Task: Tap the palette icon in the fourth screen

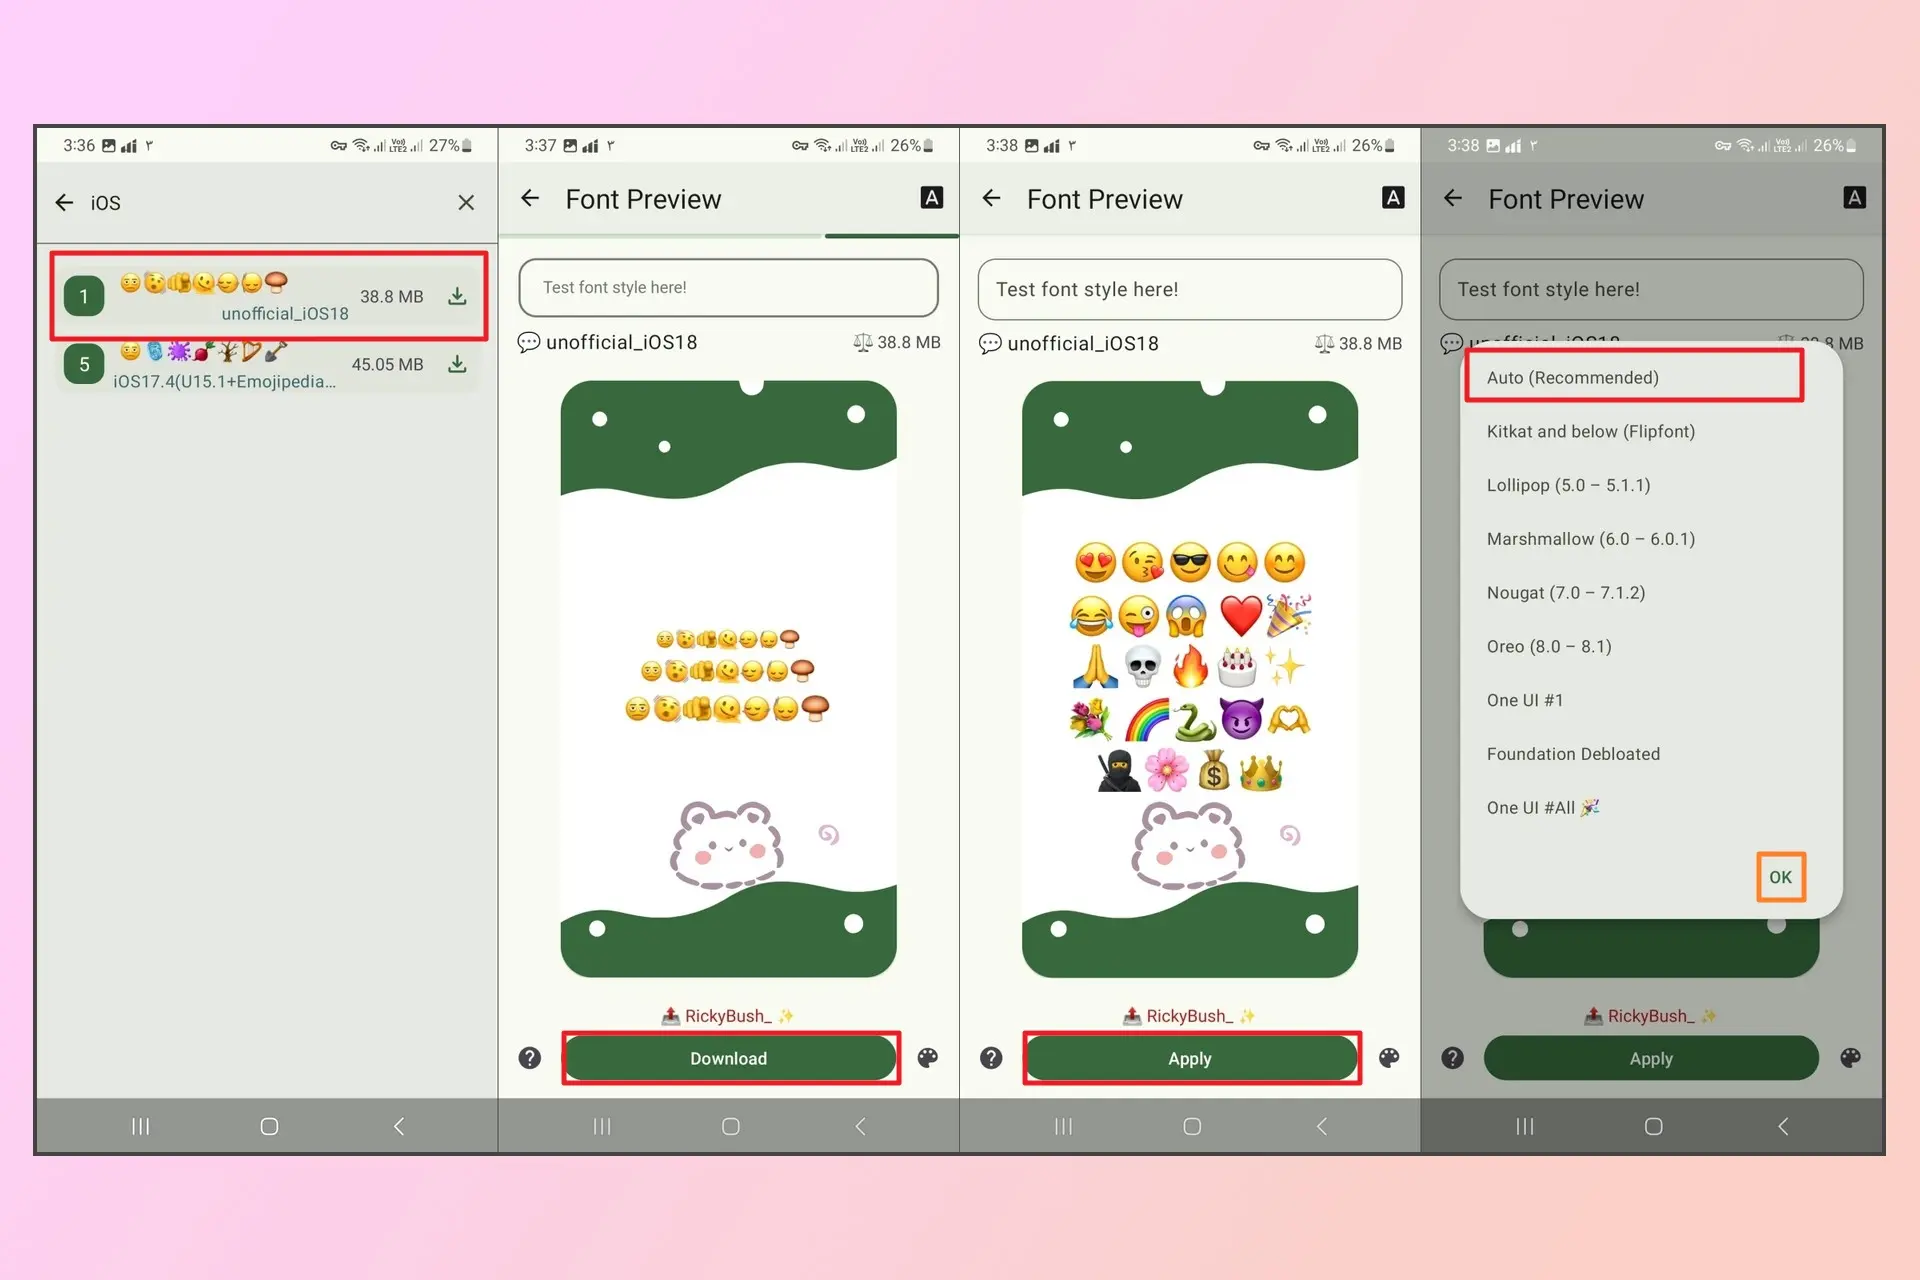Action: (1850, 1058)
